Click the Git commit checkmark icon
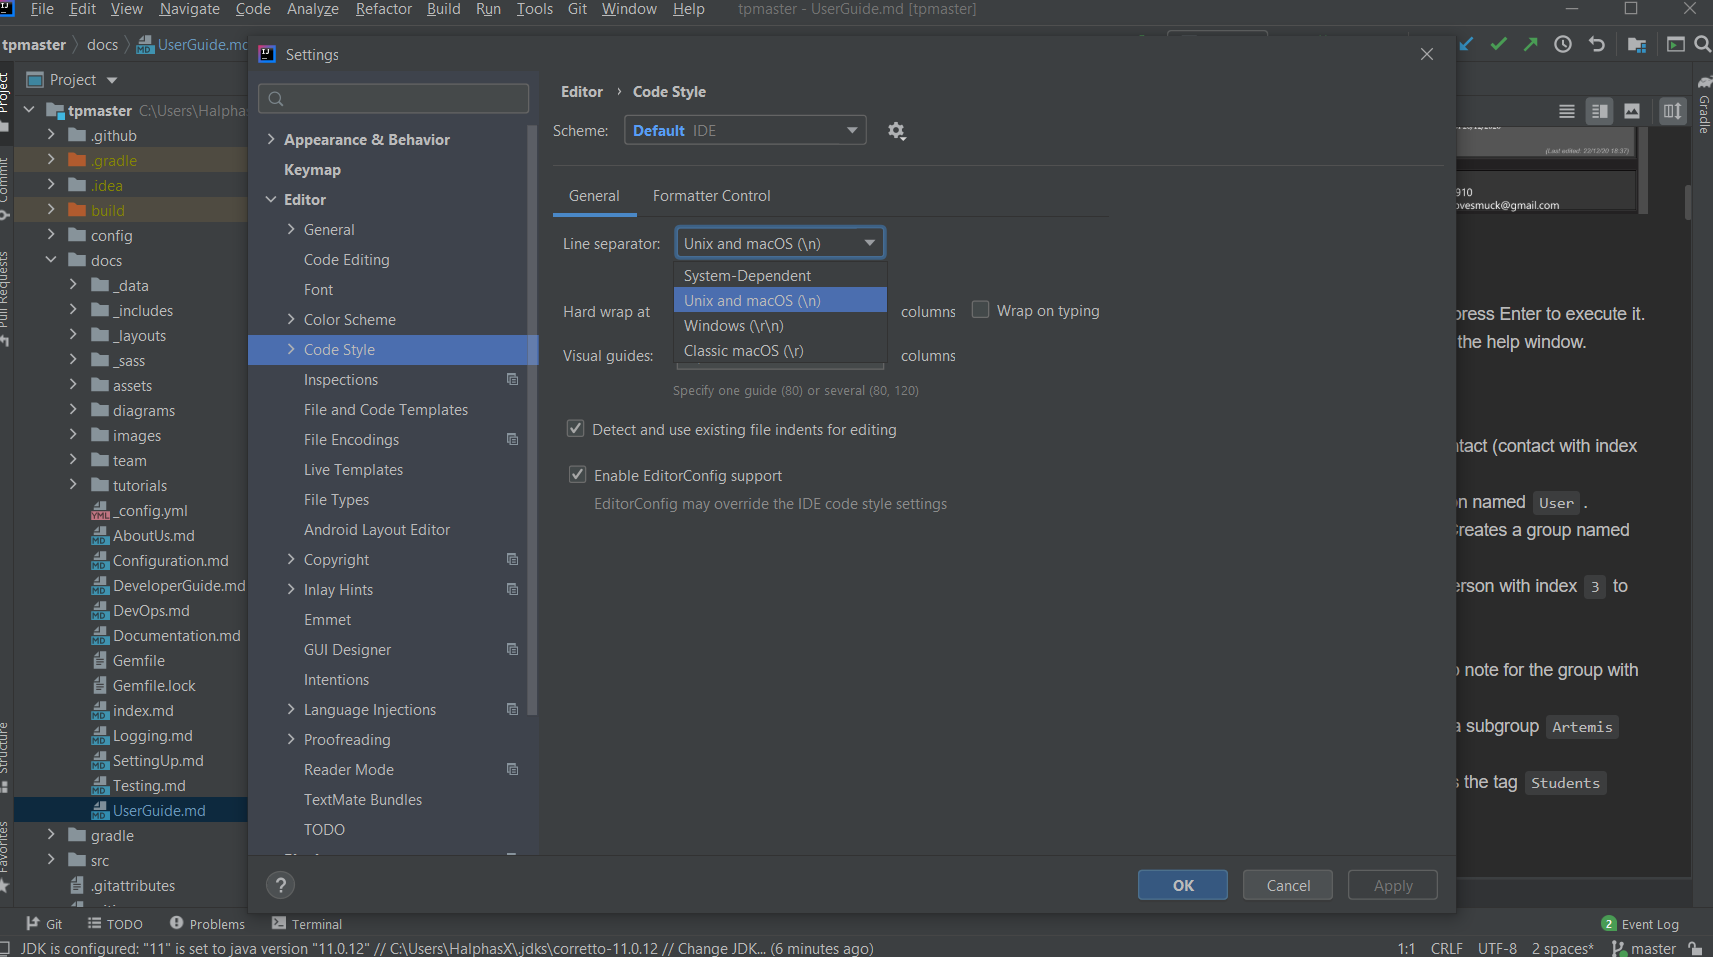 (1498, 44)
